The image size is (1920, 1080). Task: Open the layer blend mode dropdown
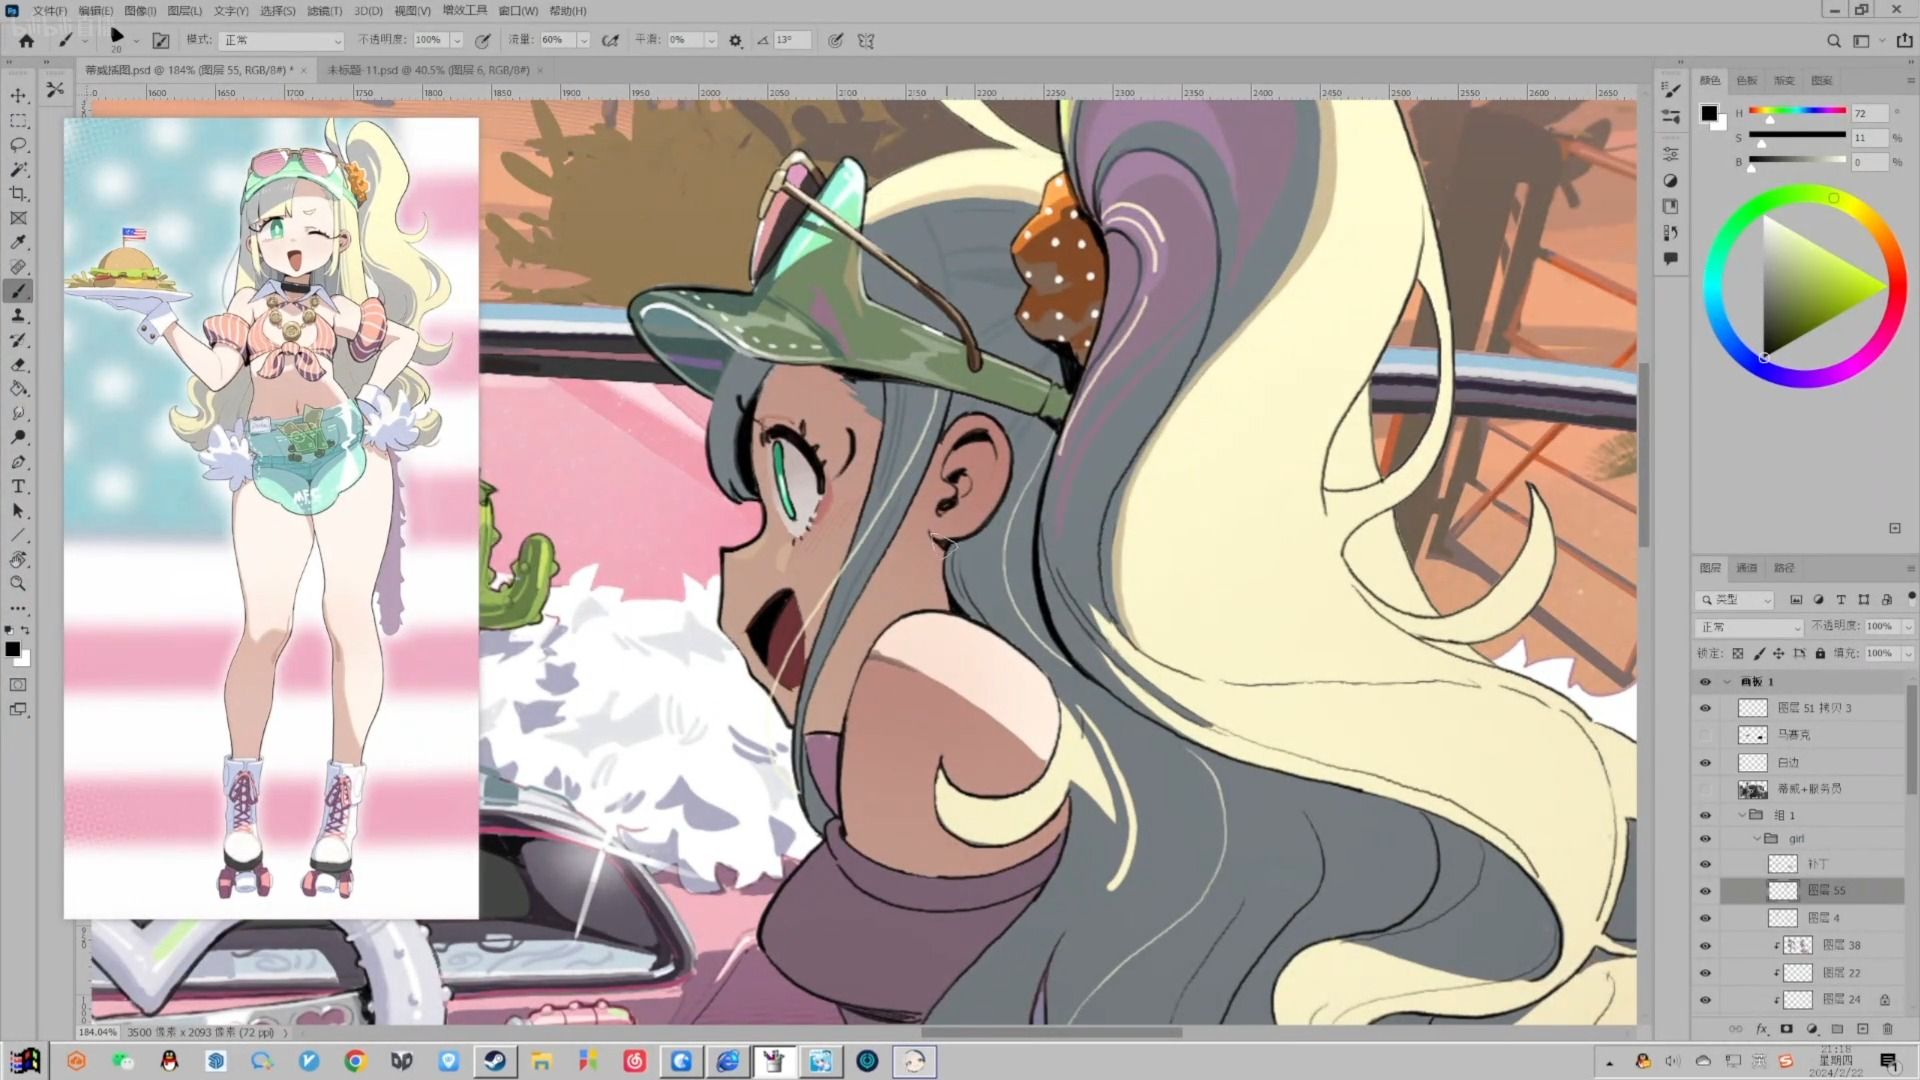1749,627
